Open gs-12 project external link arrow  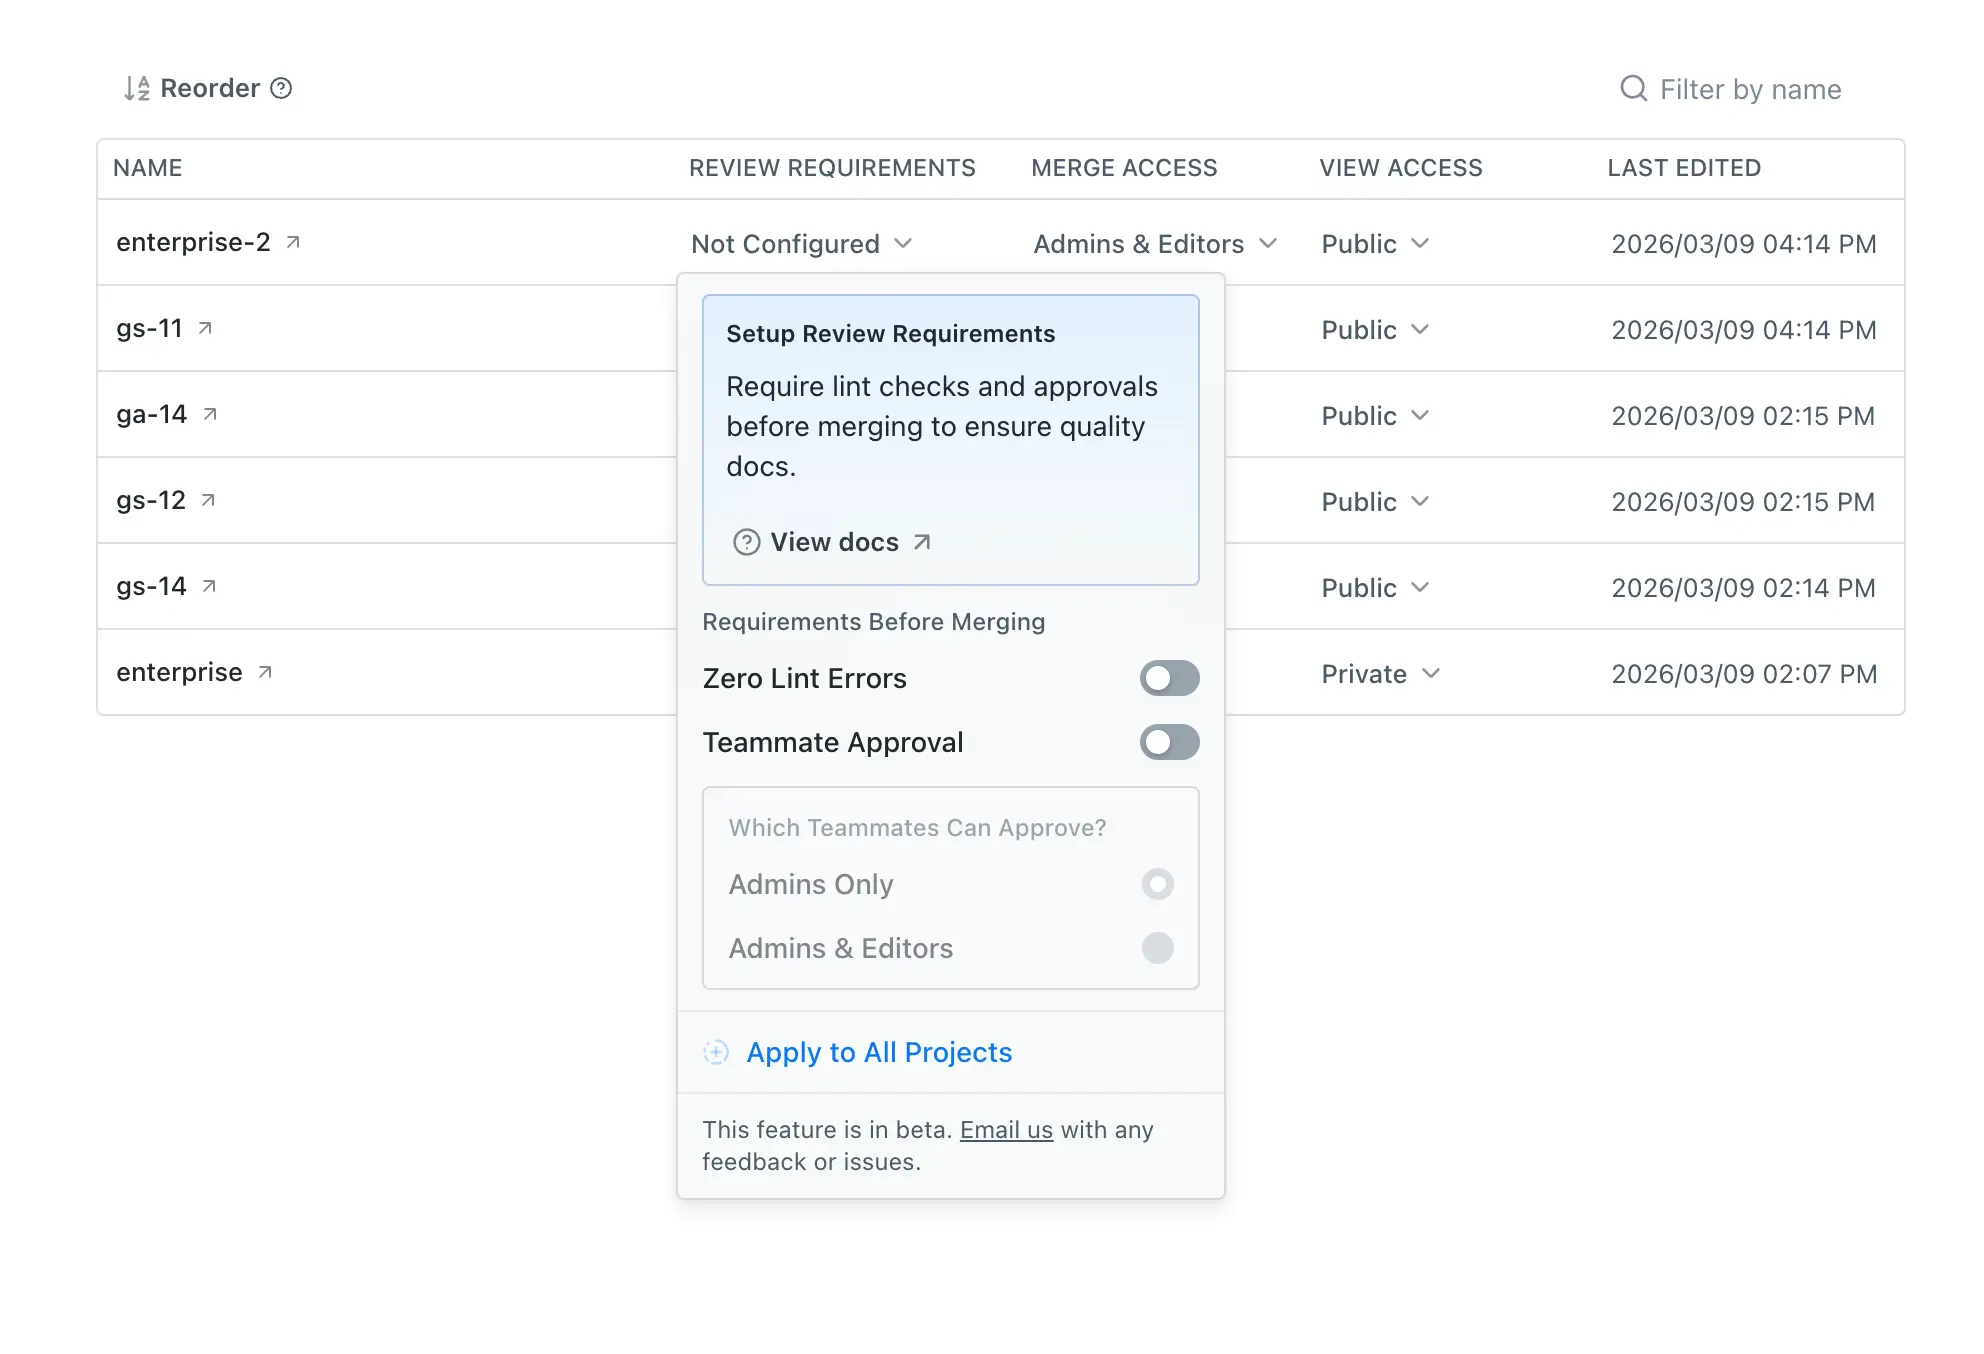click(x=208, y=500)
